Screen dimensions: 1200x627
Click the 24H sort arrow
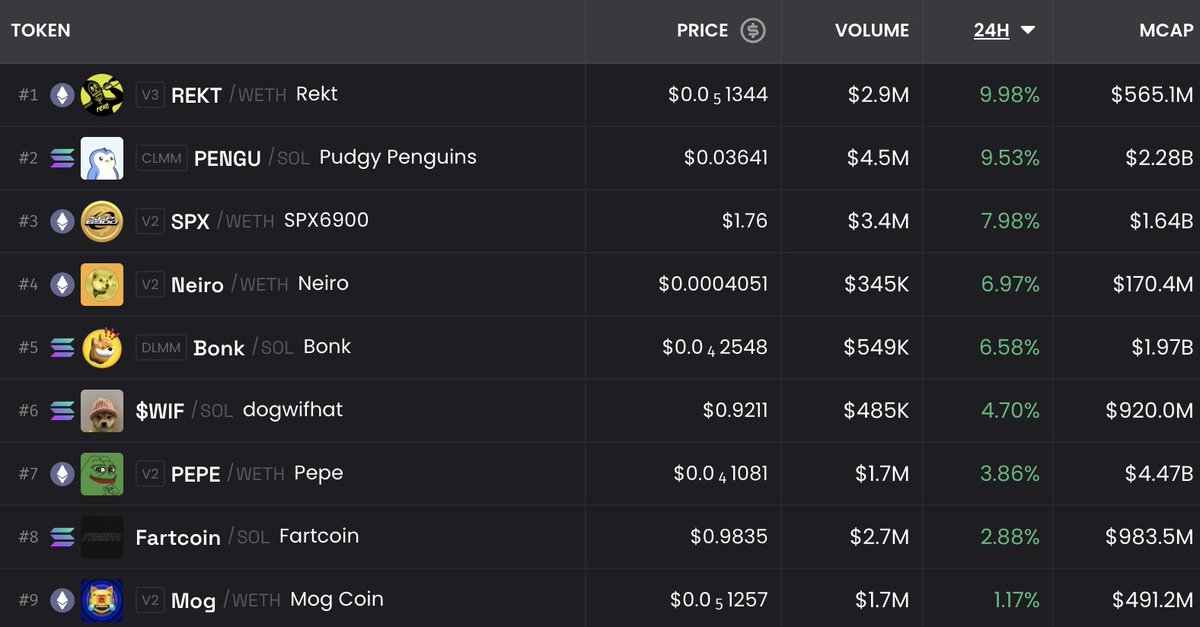[x=1027, y=30]
